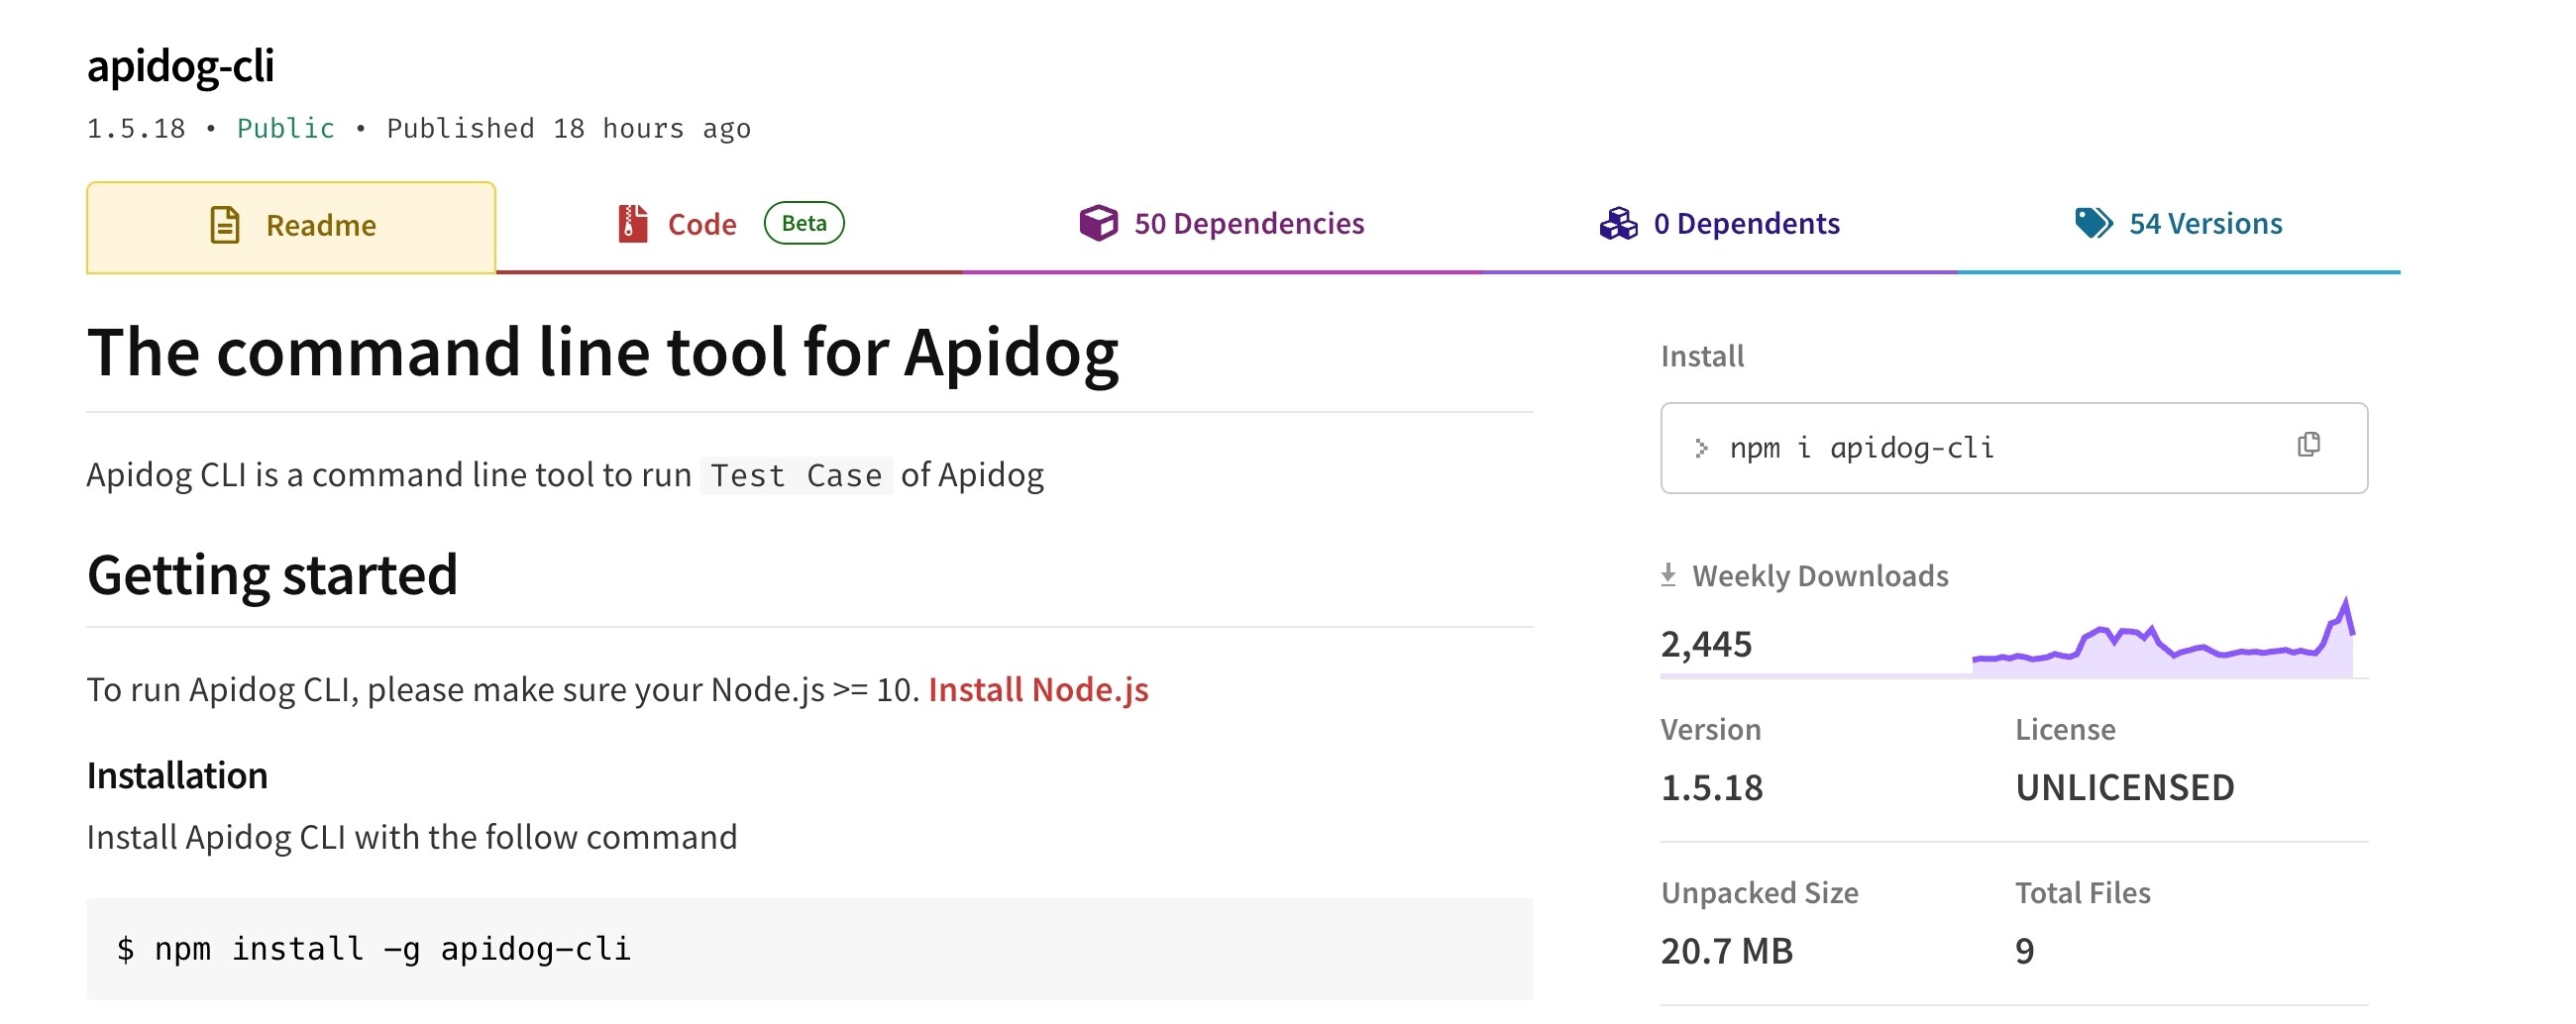Click the UNLICENSED license value
The width and height of the screenshot is (2576, 1024).
[x=2124, y=788]
